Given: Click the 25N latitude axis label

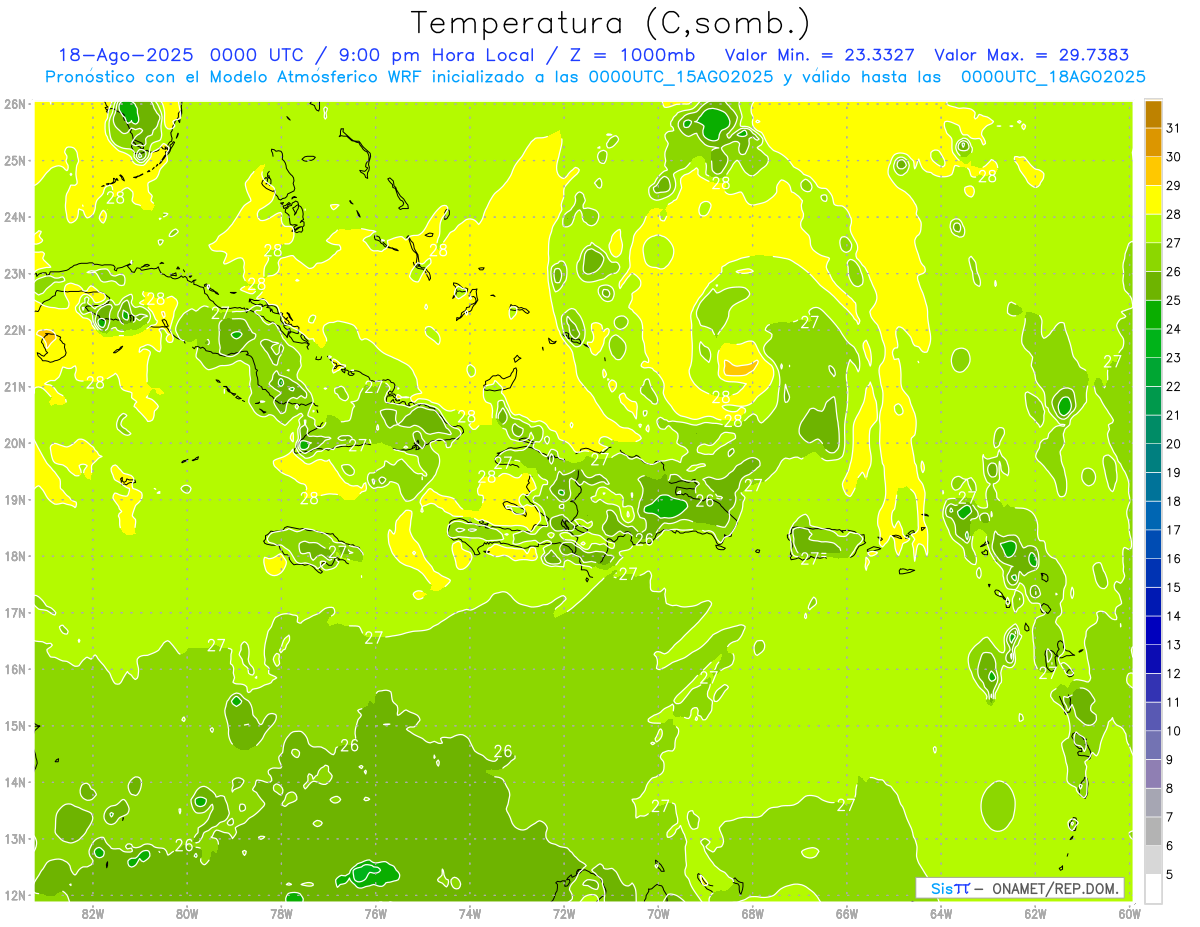Looking at the screenshot, I should (x=14, y=161).
